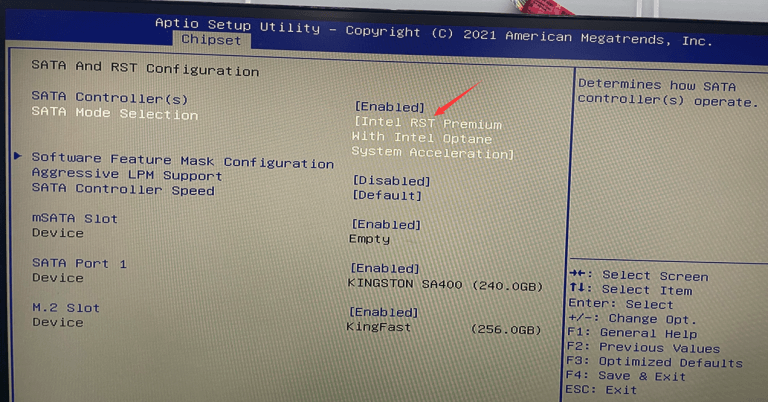
Task: Click the Aptio Setup Utility title
Action: point(237,24)
